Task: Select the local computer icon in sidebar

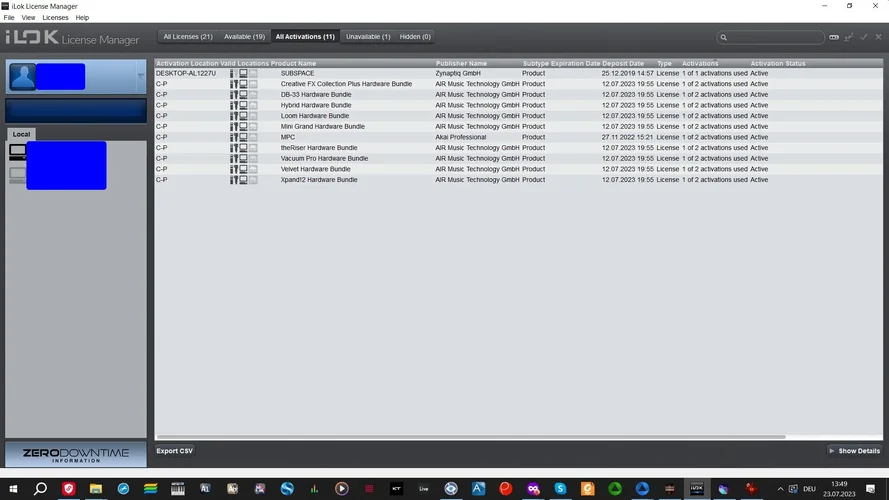Action: click(x=18, y=152)
